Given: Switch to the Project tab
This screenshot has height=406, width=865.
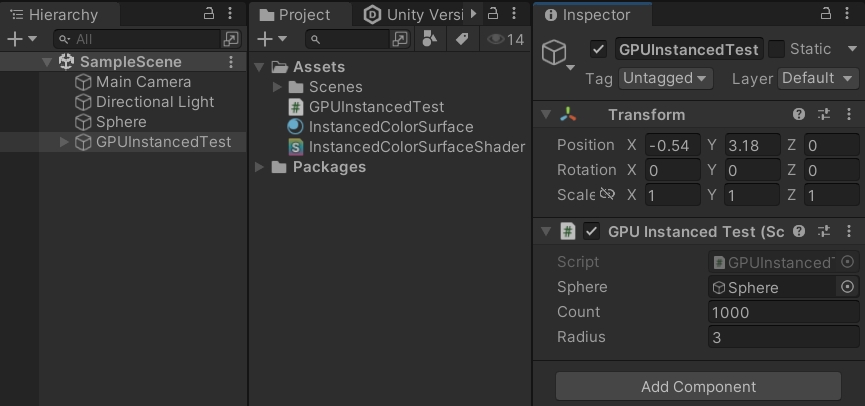Looking at the screenshot, I should 295,15.
